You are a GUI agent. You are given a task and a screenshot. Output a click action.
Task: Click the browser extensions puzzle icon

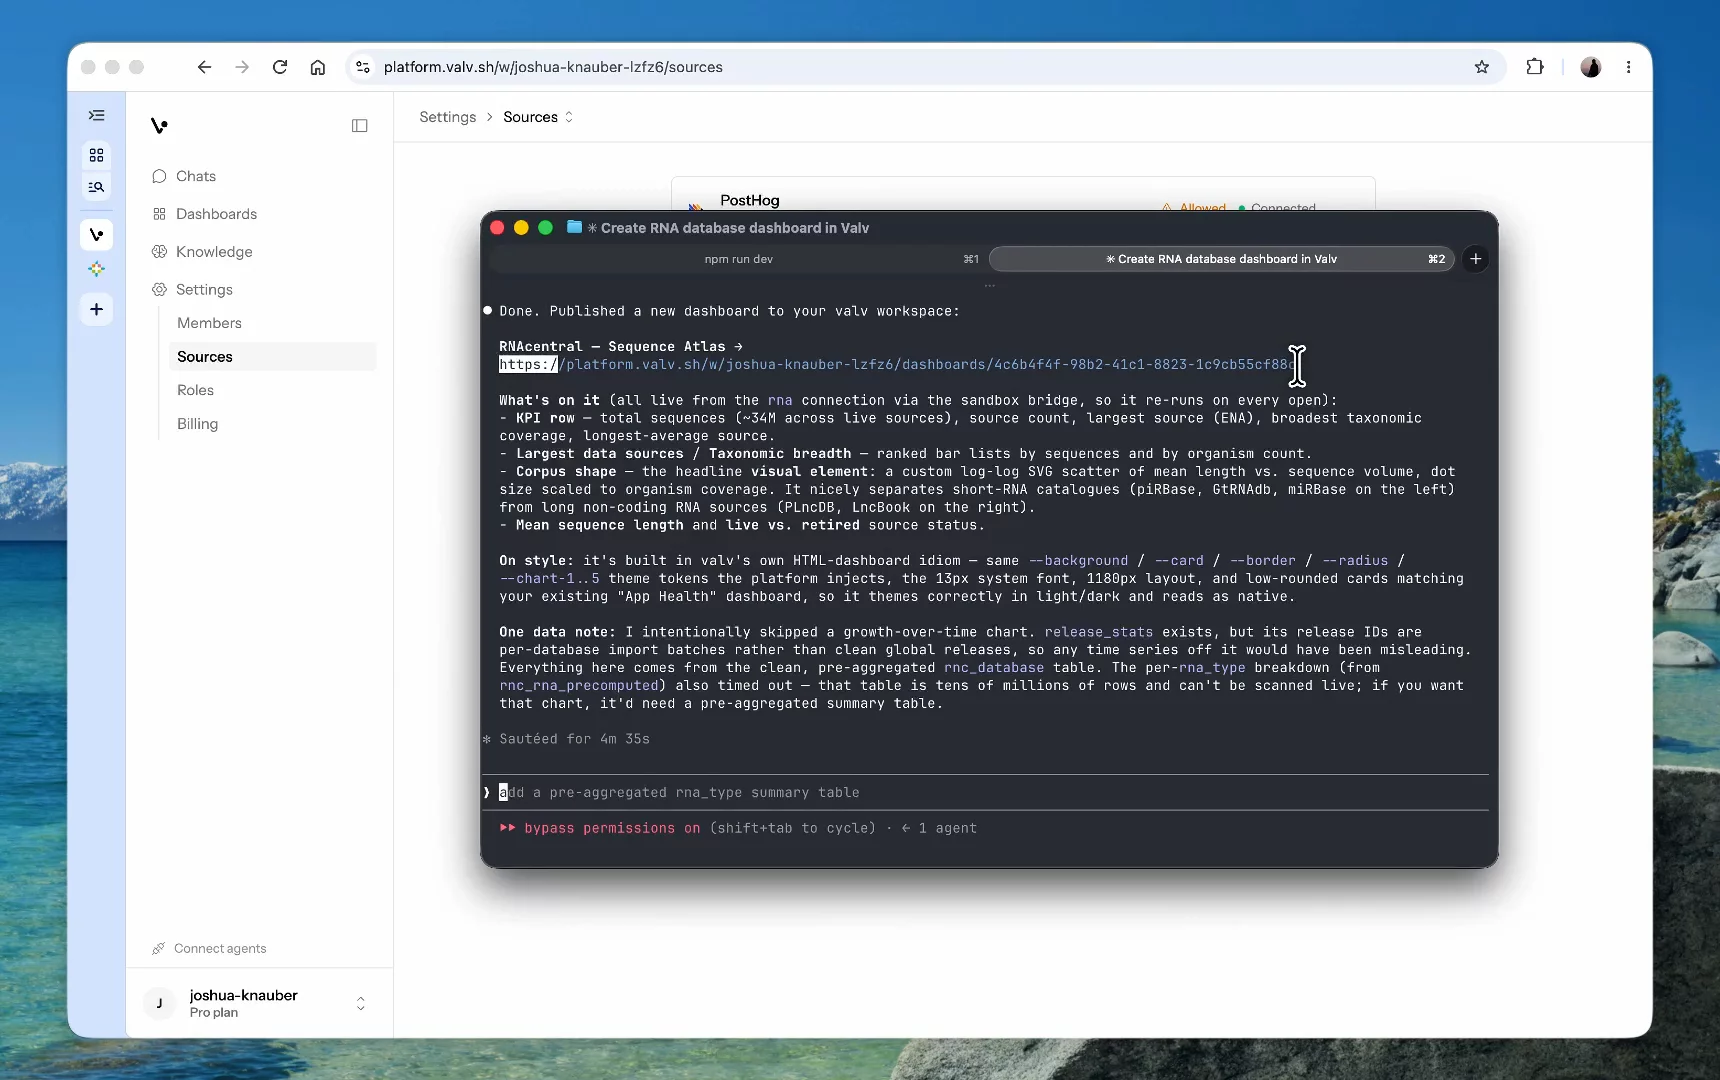tap(1535, 67)
